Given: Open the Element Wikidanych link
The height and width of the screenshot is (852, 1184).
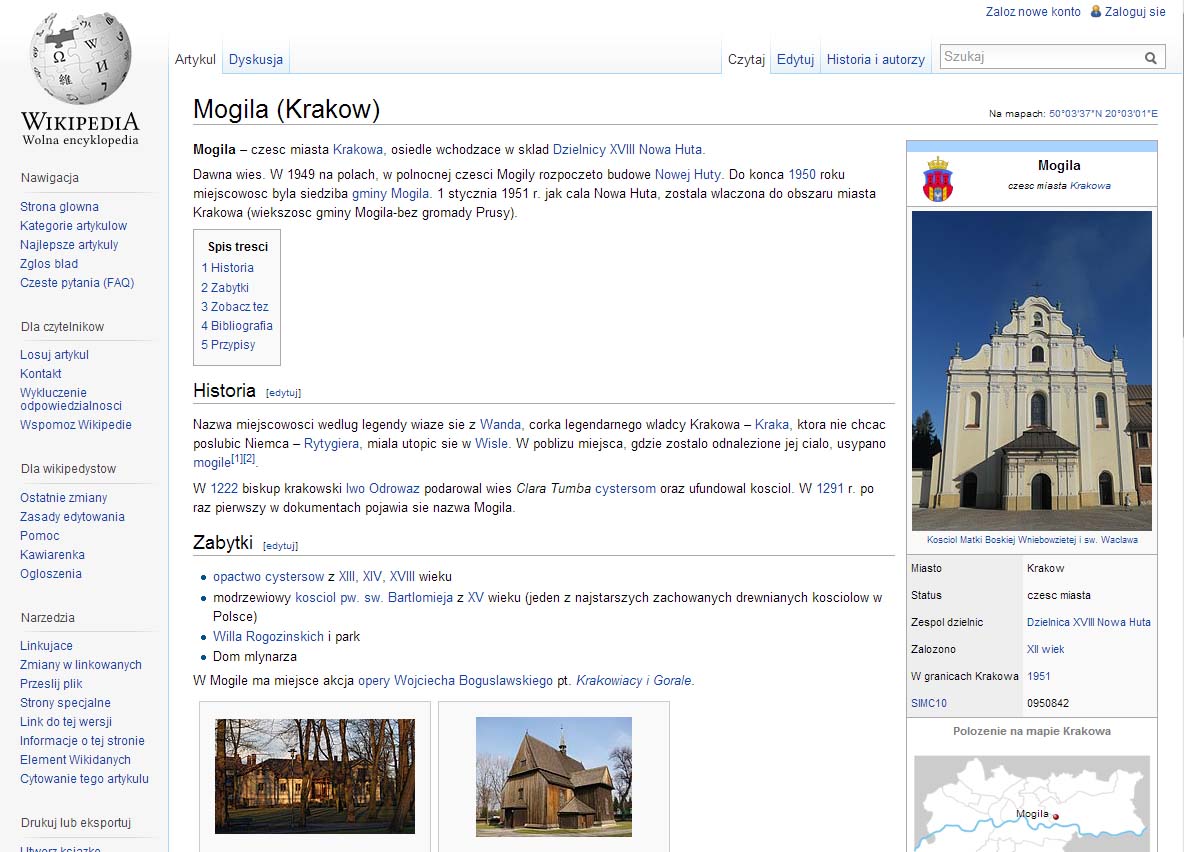Looking at the screenshot, I should pyautogui.click(x=76, y=759).
